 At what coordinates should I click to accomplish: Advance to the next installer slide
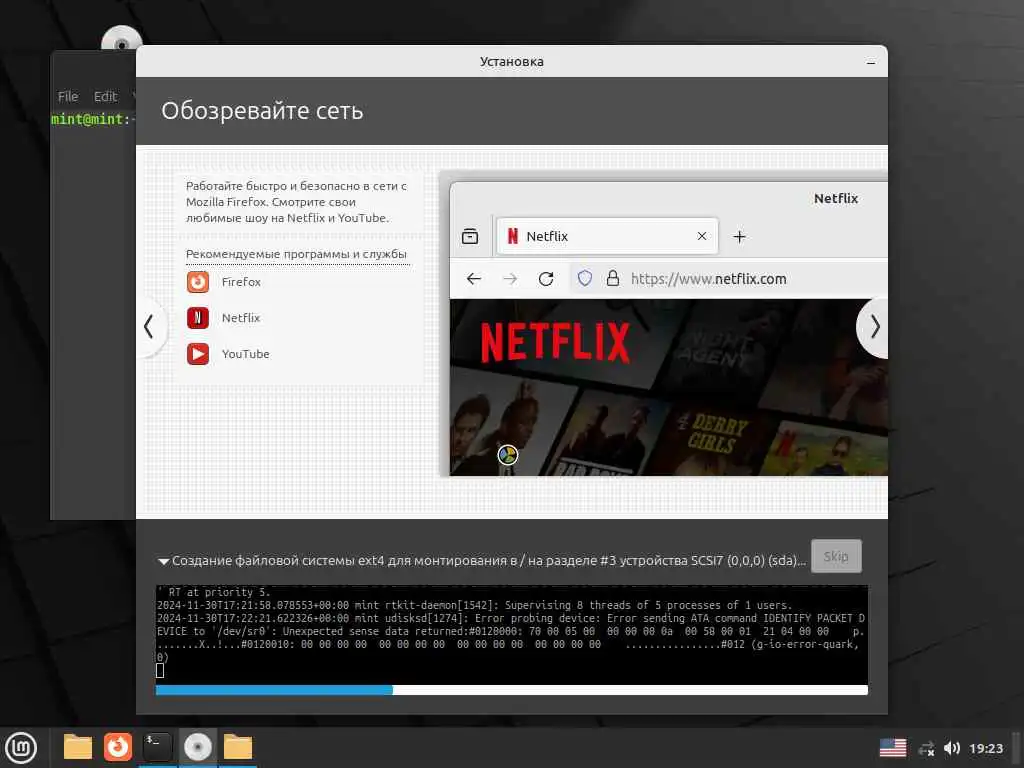874,327
